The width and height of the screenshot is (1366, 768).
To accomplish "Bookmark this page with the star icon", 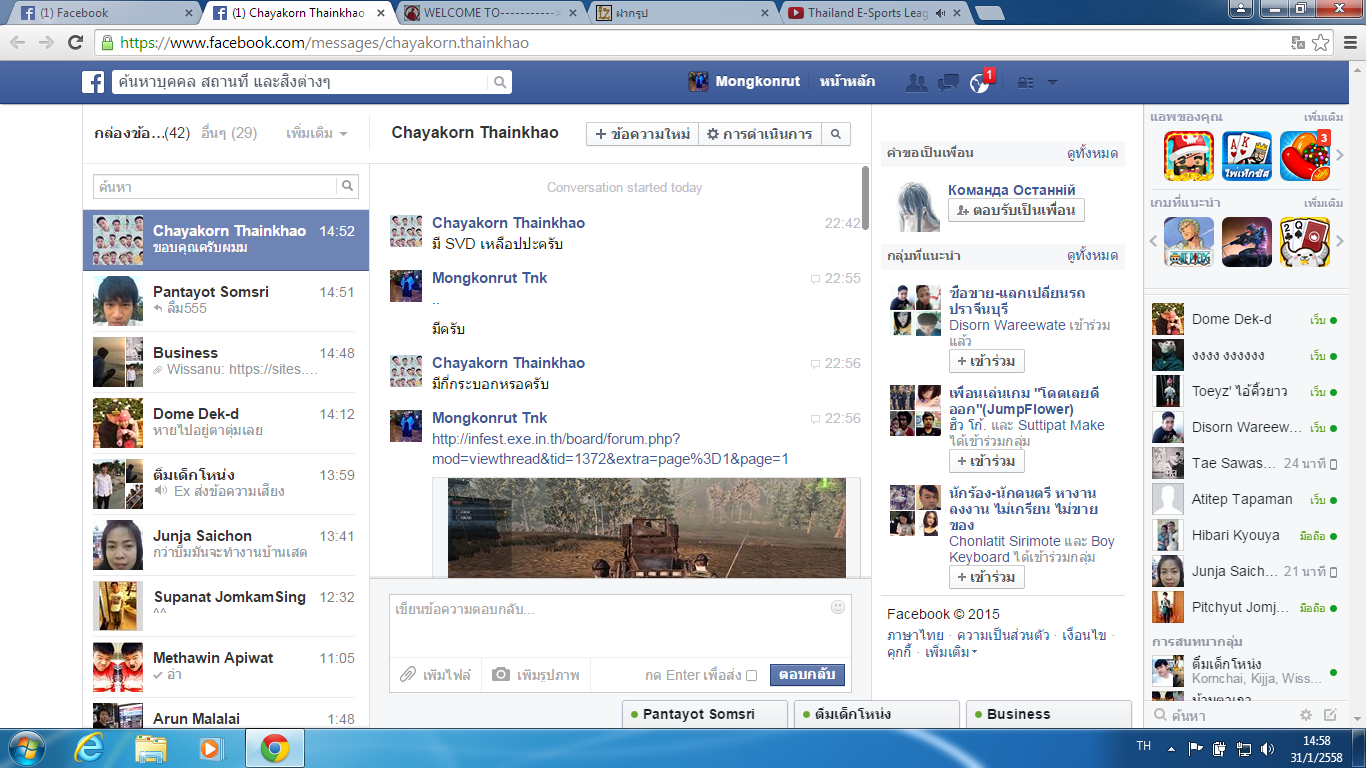I will point(1321,43).
